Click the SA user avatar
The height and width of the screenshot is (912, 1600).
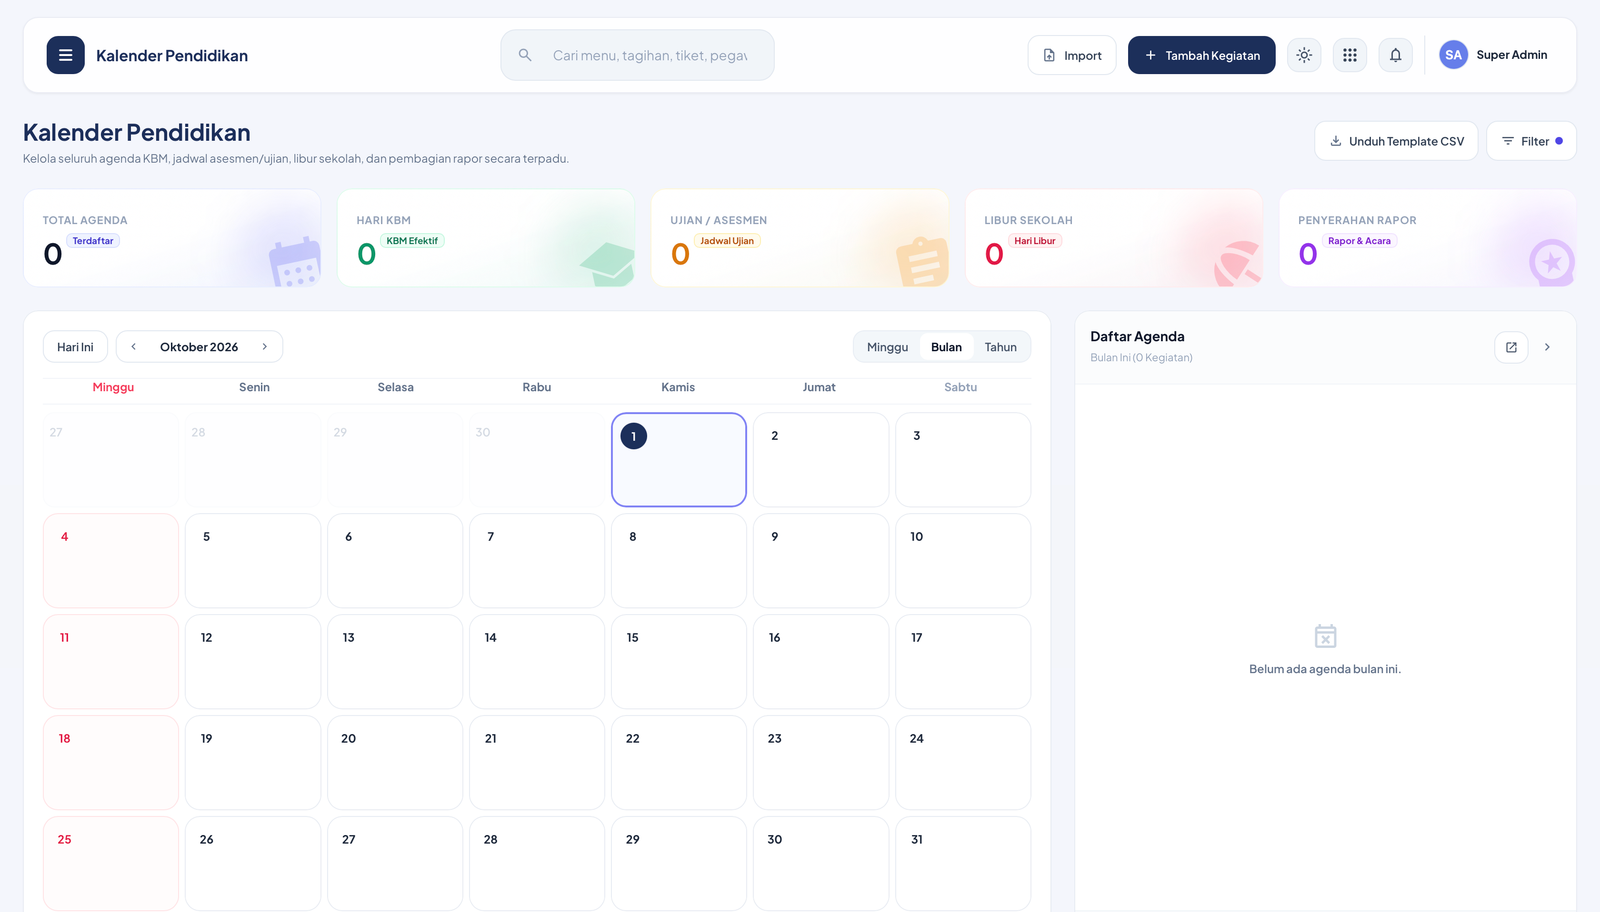(x=1453, y=55)
